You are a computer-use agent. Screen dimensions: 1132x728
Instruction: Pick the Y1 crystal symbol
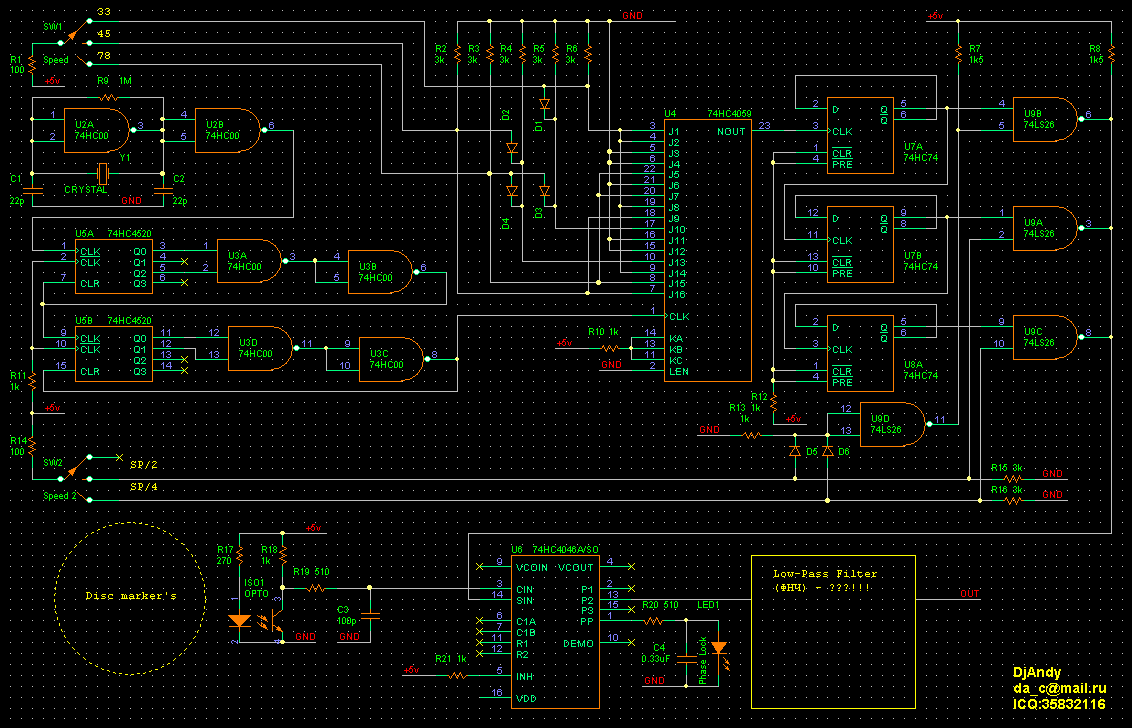click(103, 173)
